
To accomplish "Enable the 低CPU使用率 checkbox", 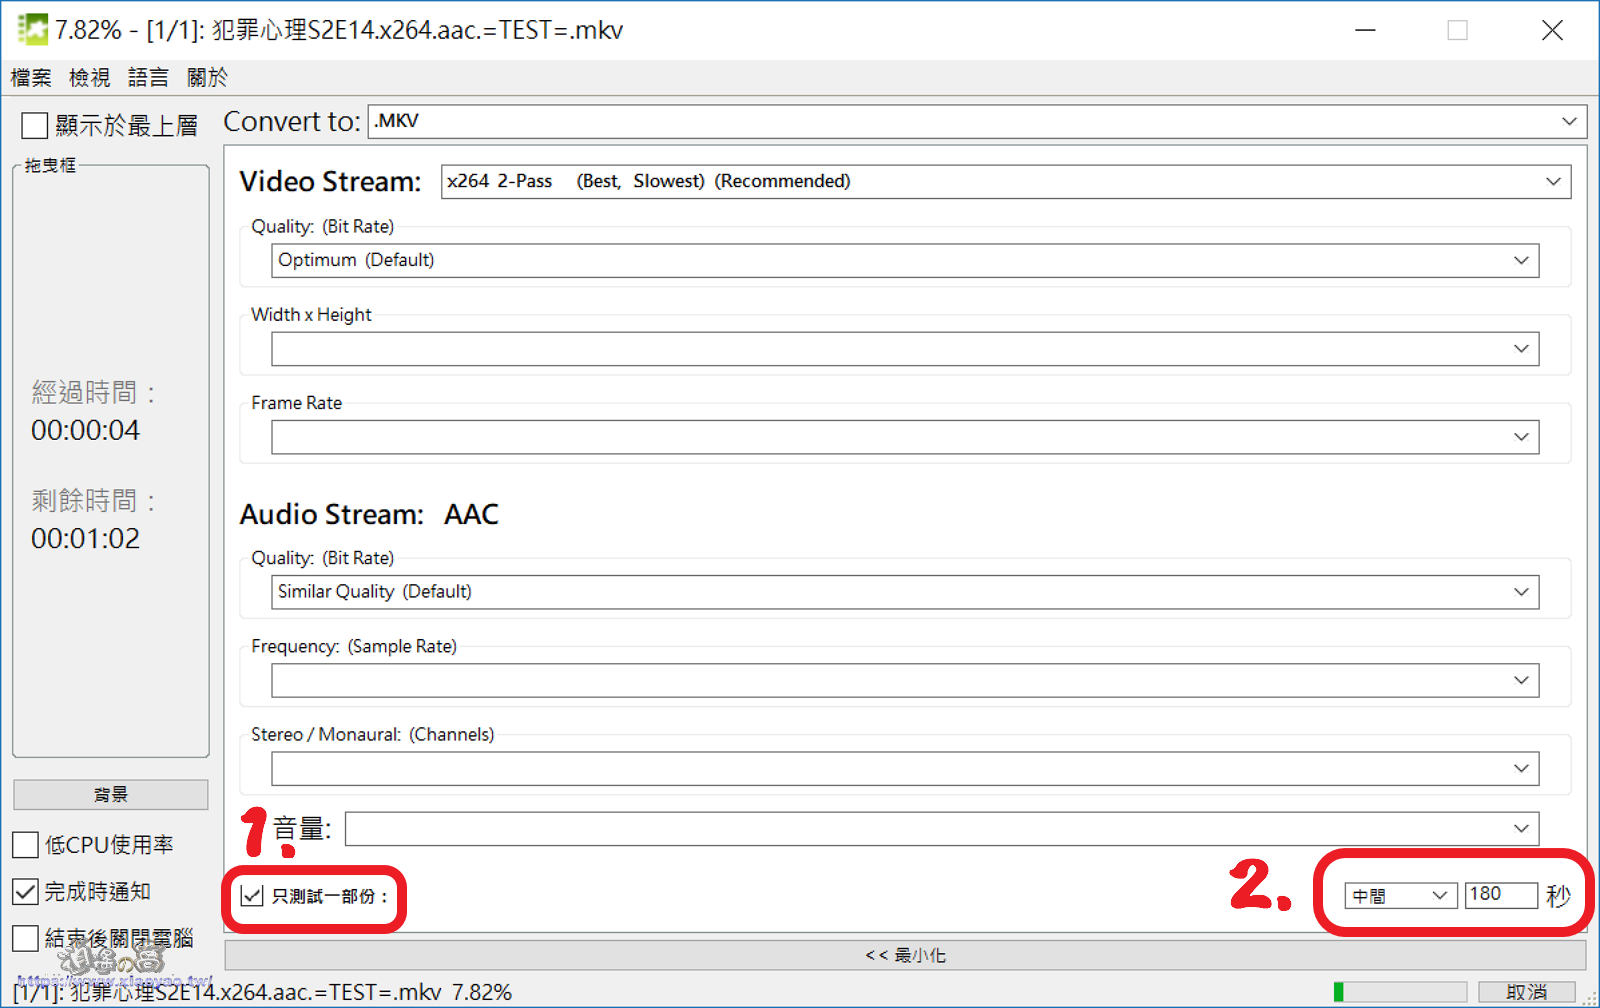I will pyautogui.click(x=25, y=845).
